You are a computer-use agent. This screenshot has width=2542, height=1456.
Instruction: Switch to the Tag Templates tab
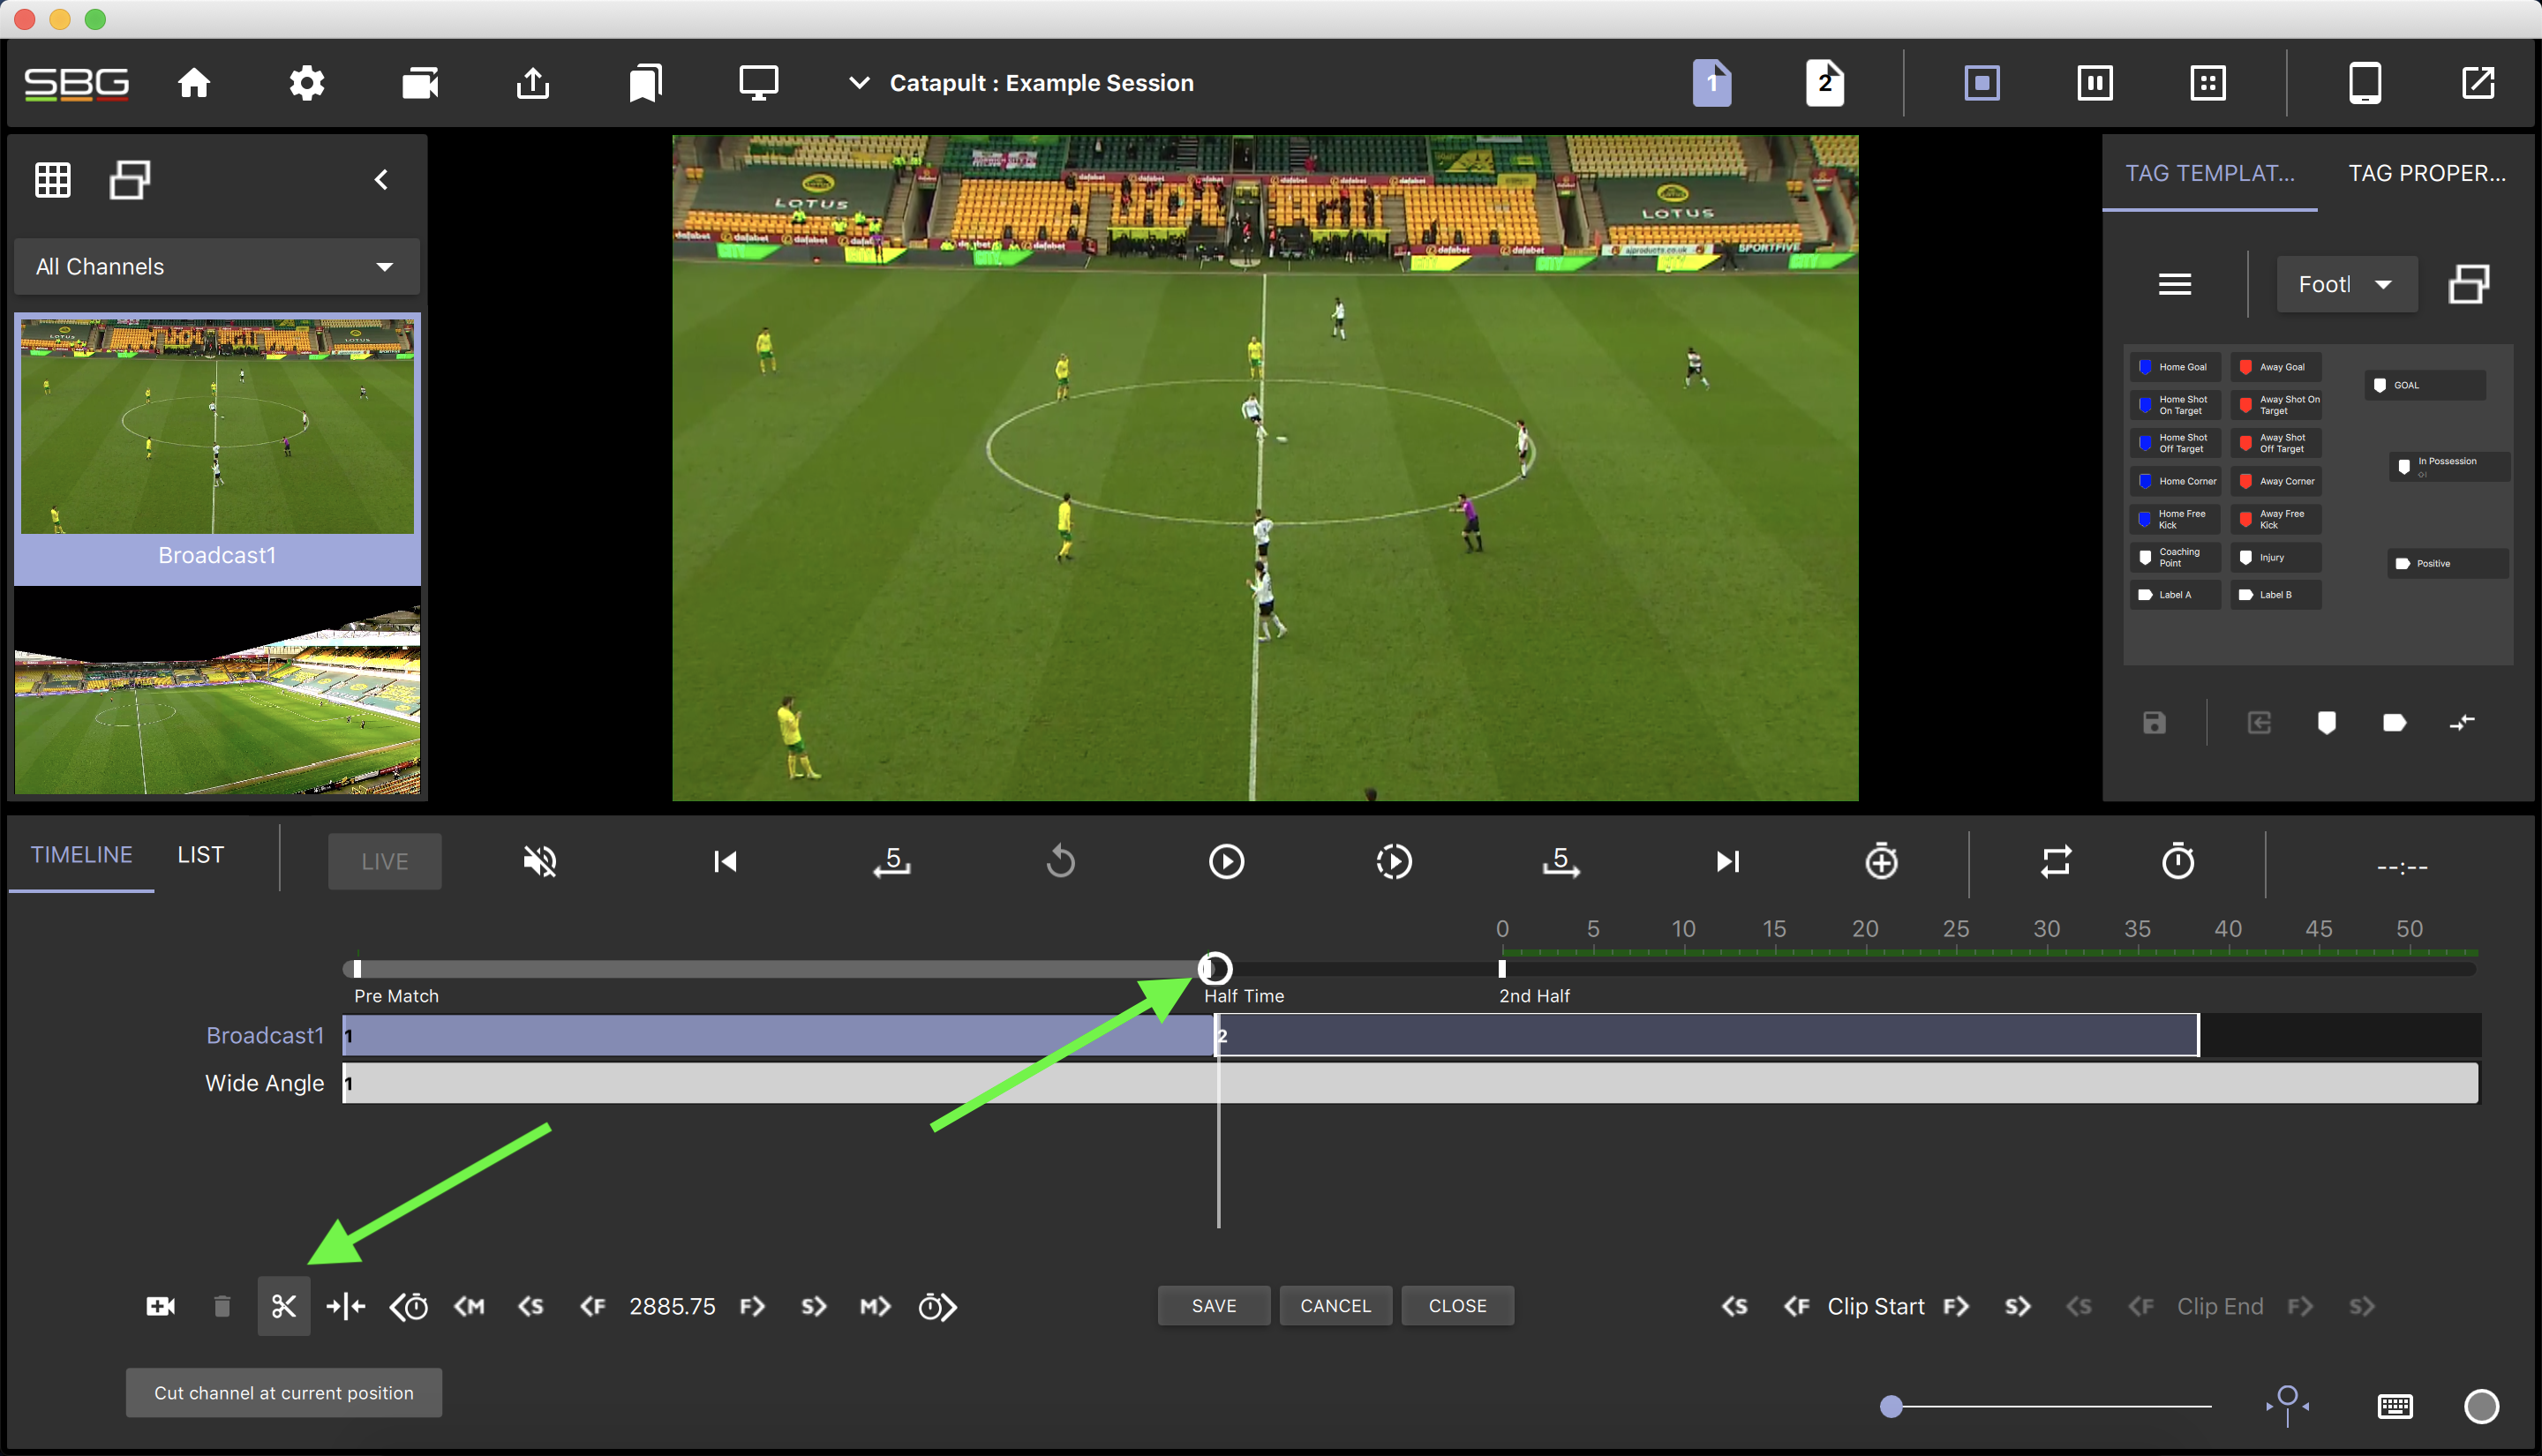[2210, 173]
